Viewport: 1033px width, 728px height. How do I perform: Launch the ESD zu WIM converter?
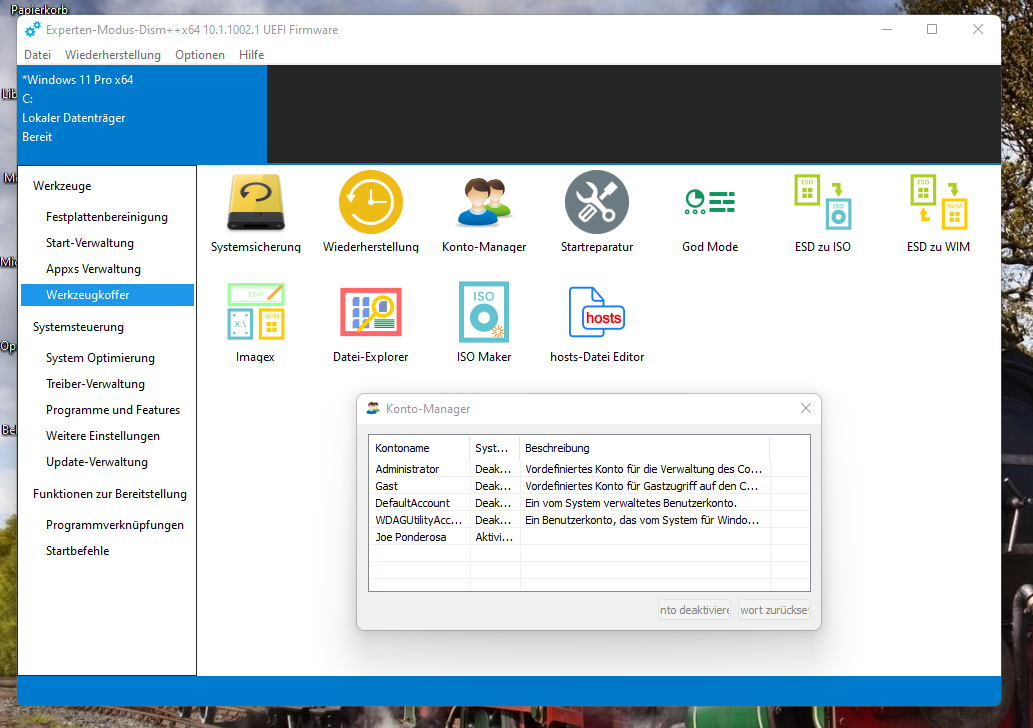pos(938,212)
